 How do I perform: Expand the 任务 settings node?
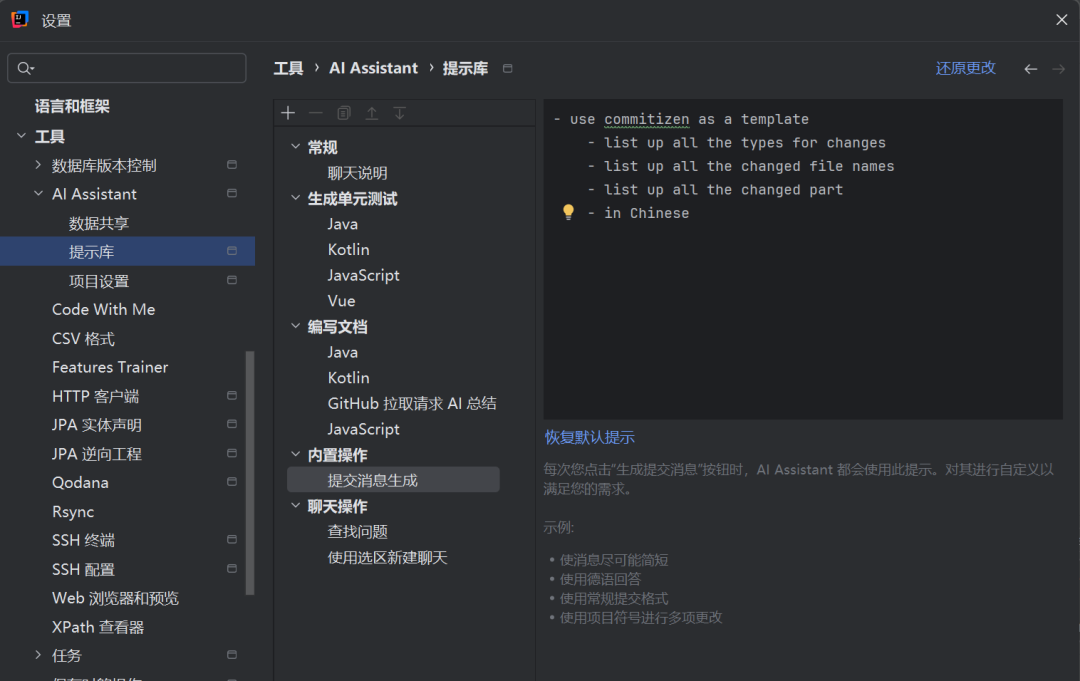click(x=38, y=655)
